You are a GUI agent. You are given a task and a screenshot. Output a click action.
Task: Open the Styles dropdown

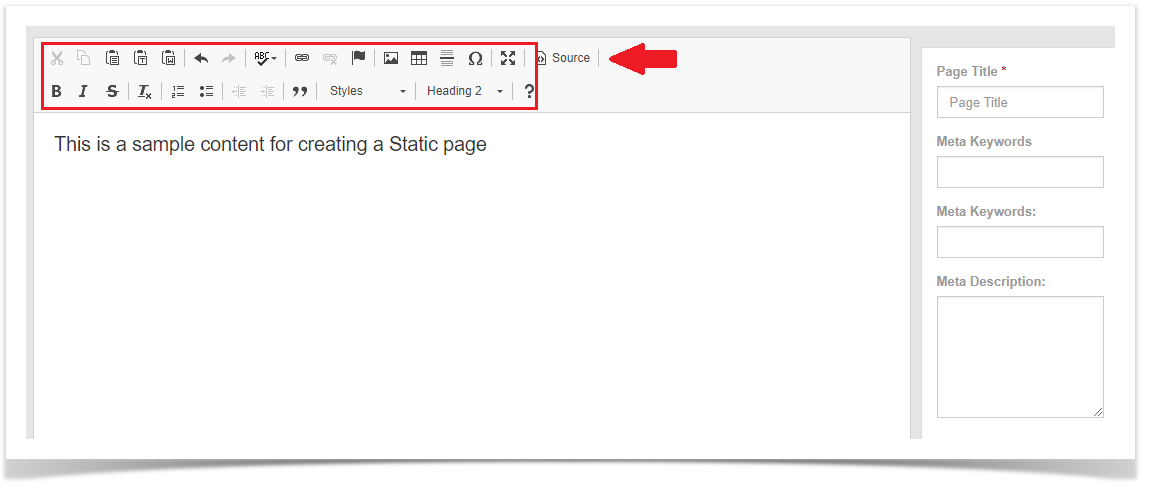(367, 92)
